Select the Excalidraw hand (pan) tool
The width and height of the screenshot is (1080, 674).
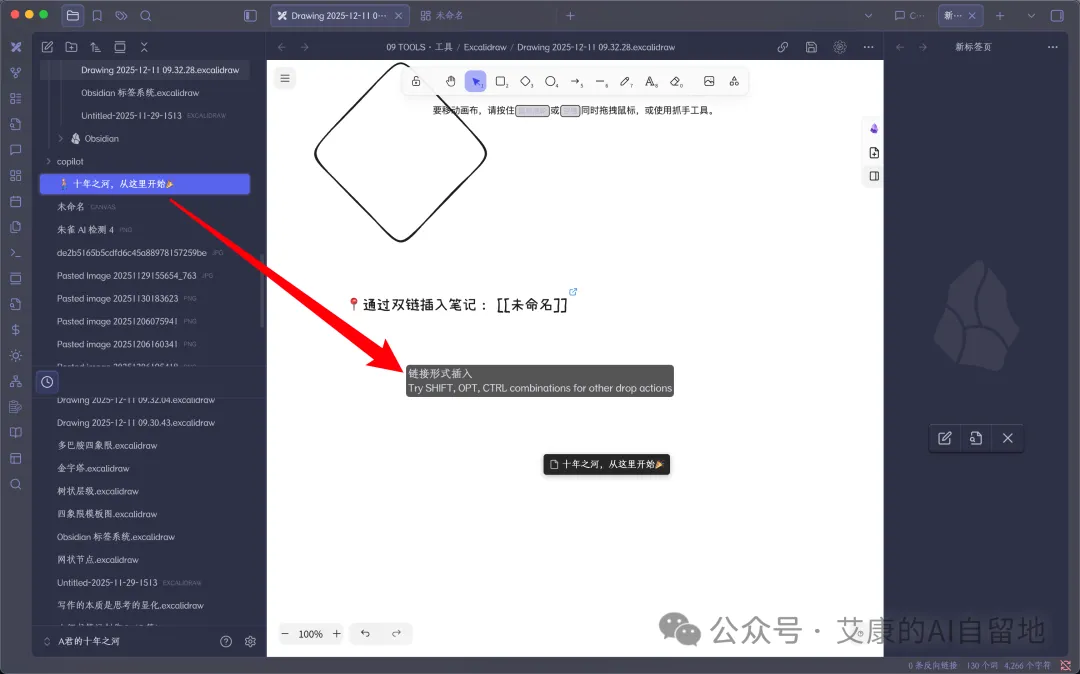(x=450, y=81)
